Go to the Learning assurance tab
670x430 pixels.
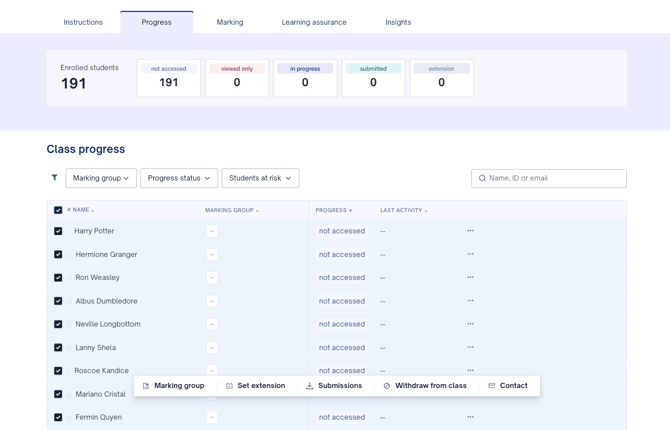314,22
